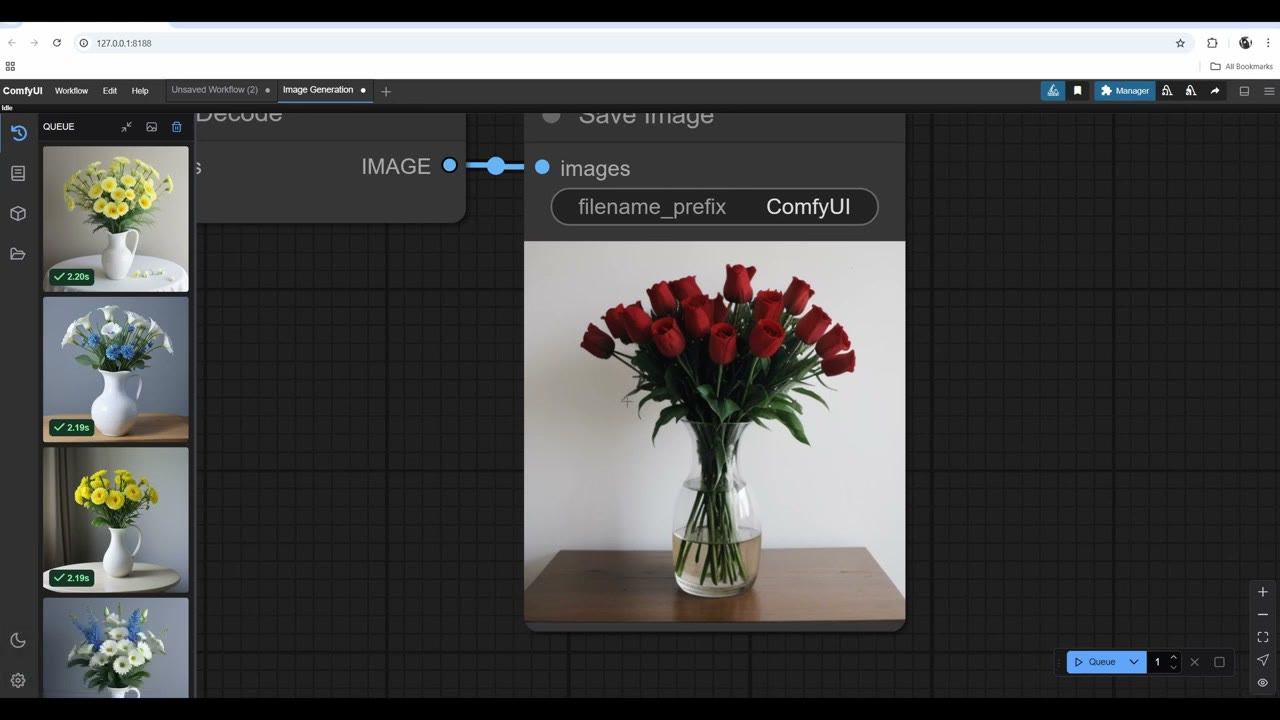Click the images input connector dot
This screenshot has height=720, width=1280.
coord(542,167)
